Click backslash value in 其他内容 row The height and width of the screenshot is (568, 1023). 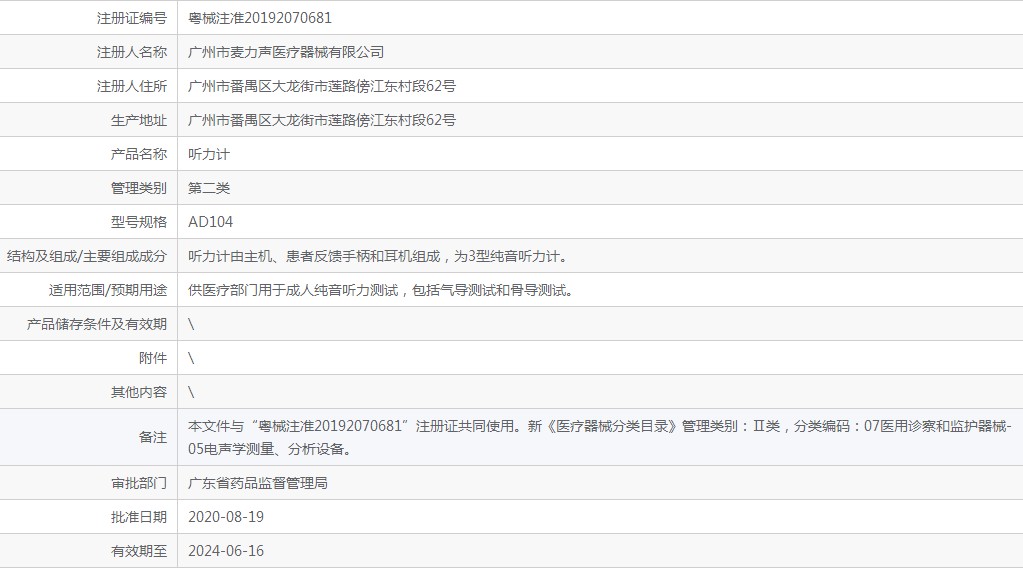(x=191, y=392)
